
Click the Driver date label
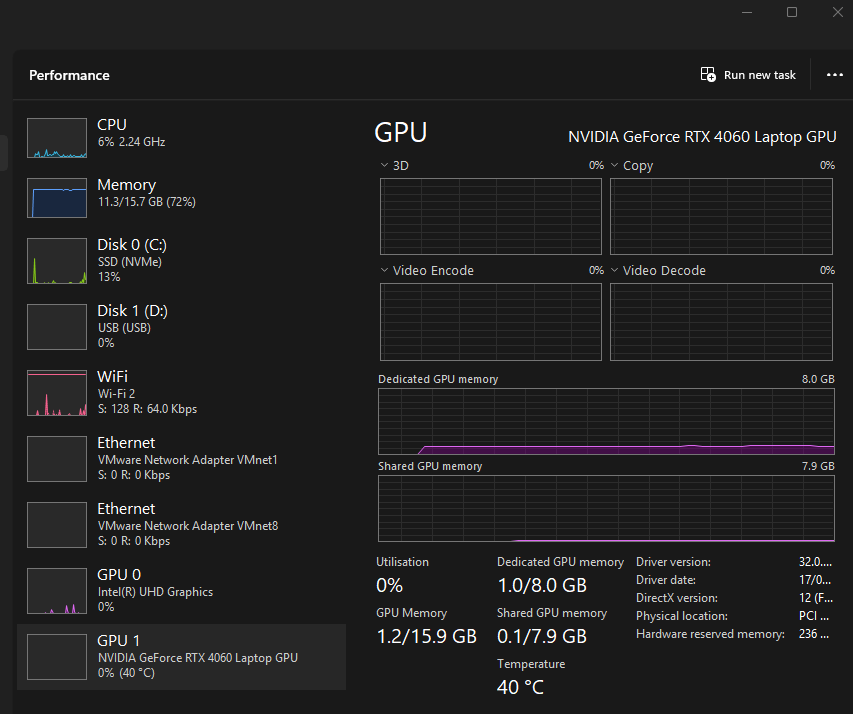[x=666, y=580]
